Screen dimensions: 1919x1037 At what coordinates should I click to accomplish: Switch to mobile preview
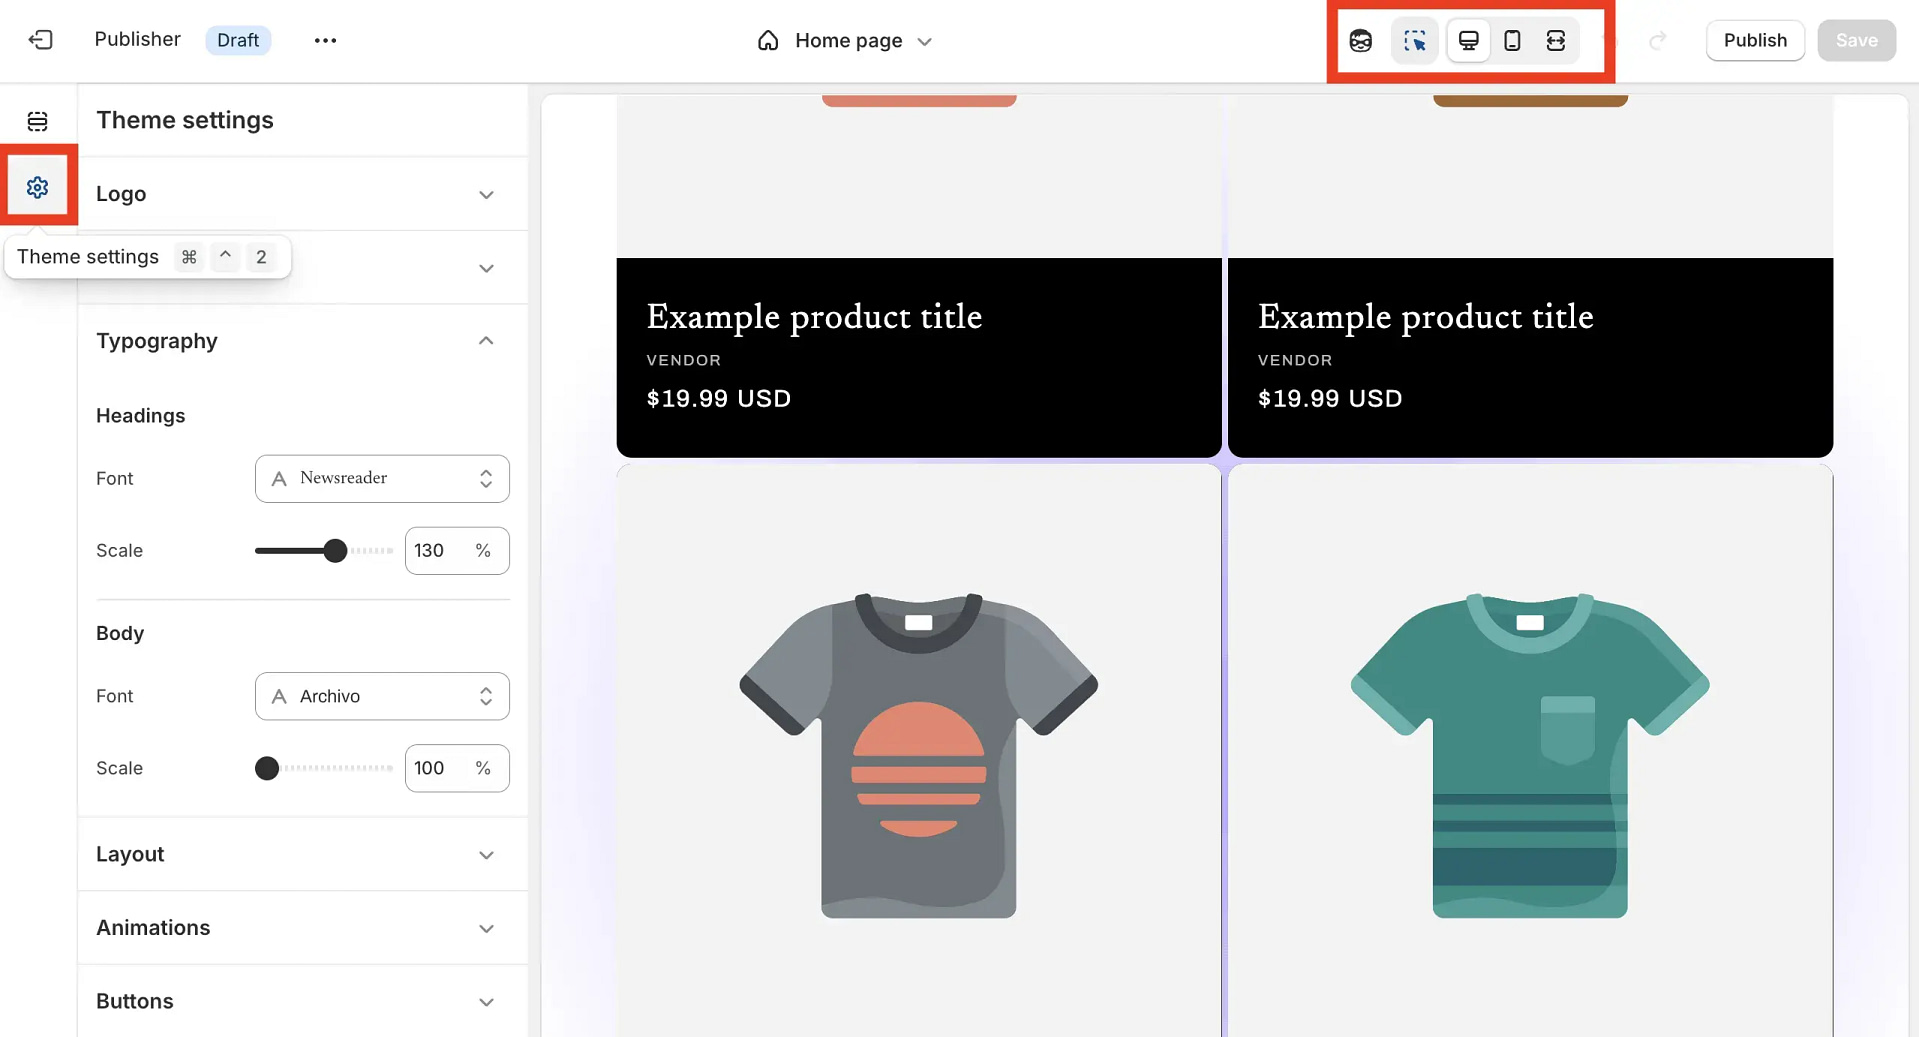click(x=1512, y=40)
